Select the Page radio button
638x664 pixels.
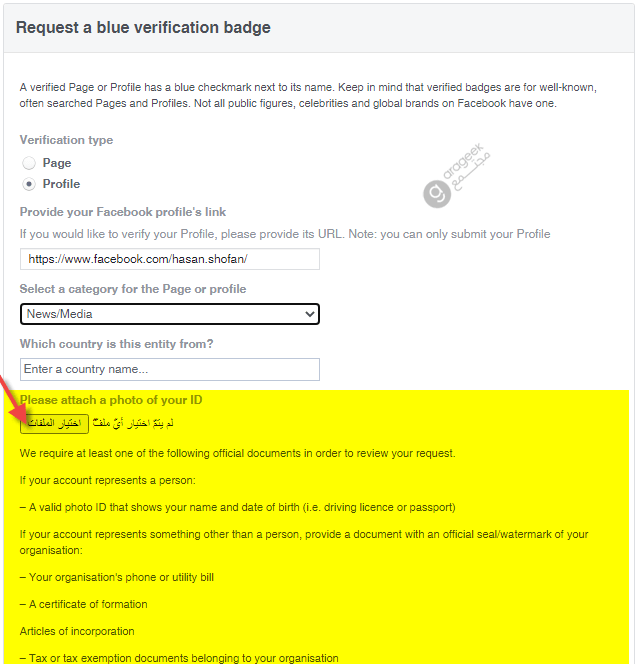click(29, 163)
